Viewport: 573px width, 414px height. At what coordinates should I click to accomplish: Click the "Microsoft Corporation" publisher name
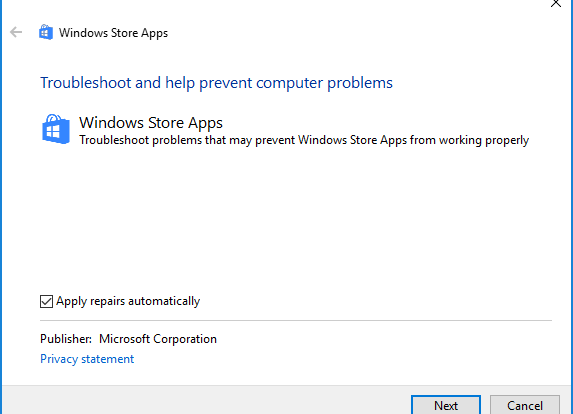pos(158,339)
